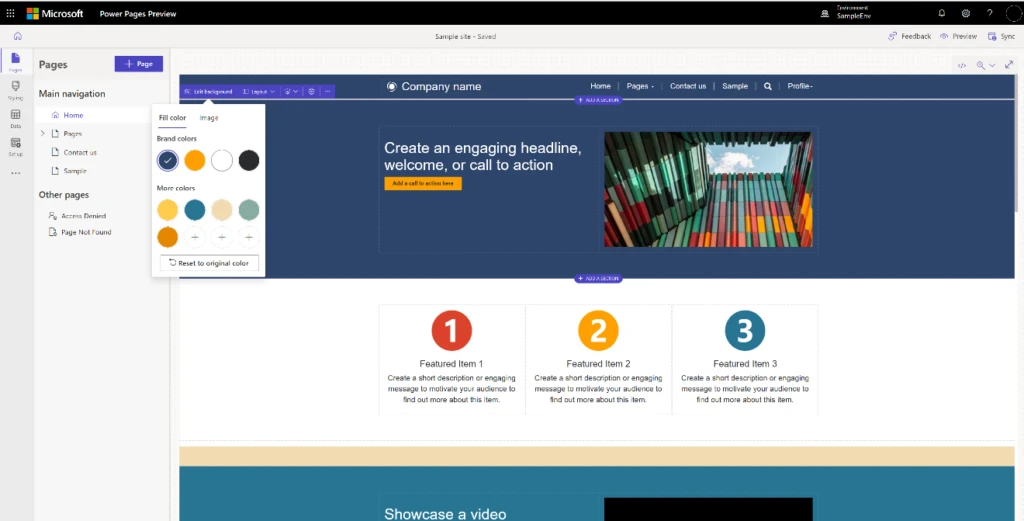Click the Preview button

tap(958, 37)
